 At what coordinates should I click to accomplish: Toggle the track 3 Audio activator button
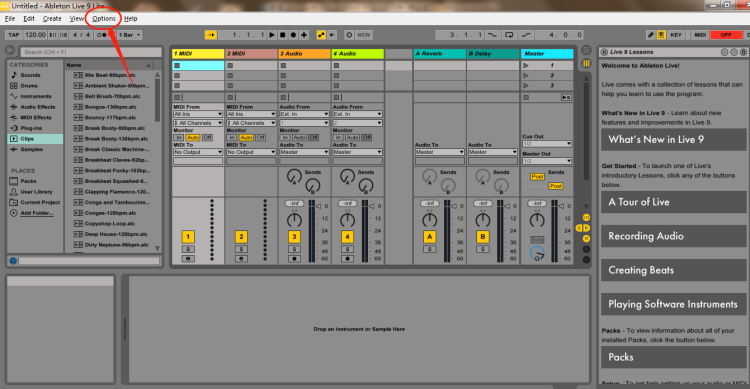click(x=294, y=236)
